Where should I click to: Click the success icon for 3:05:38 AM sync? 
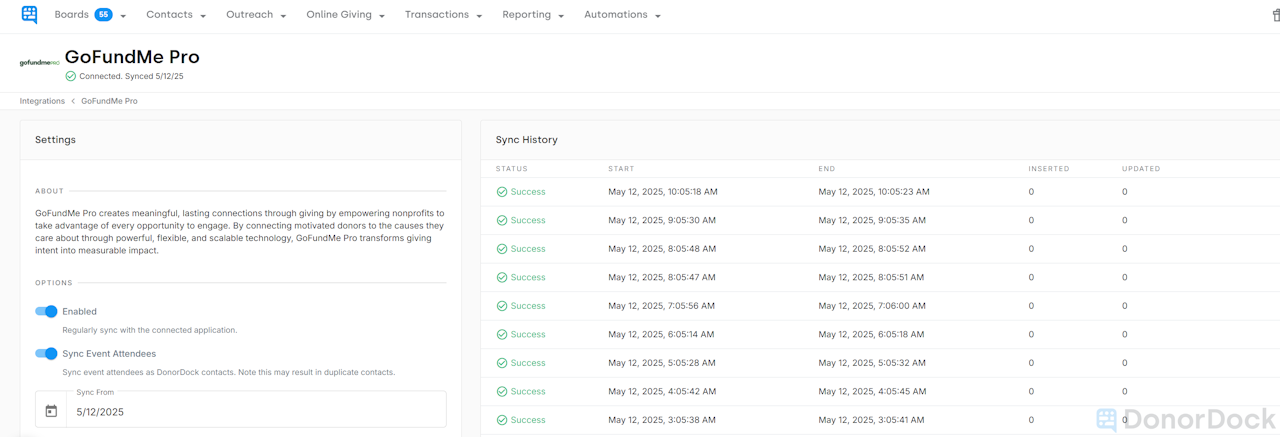pos(502,420)
